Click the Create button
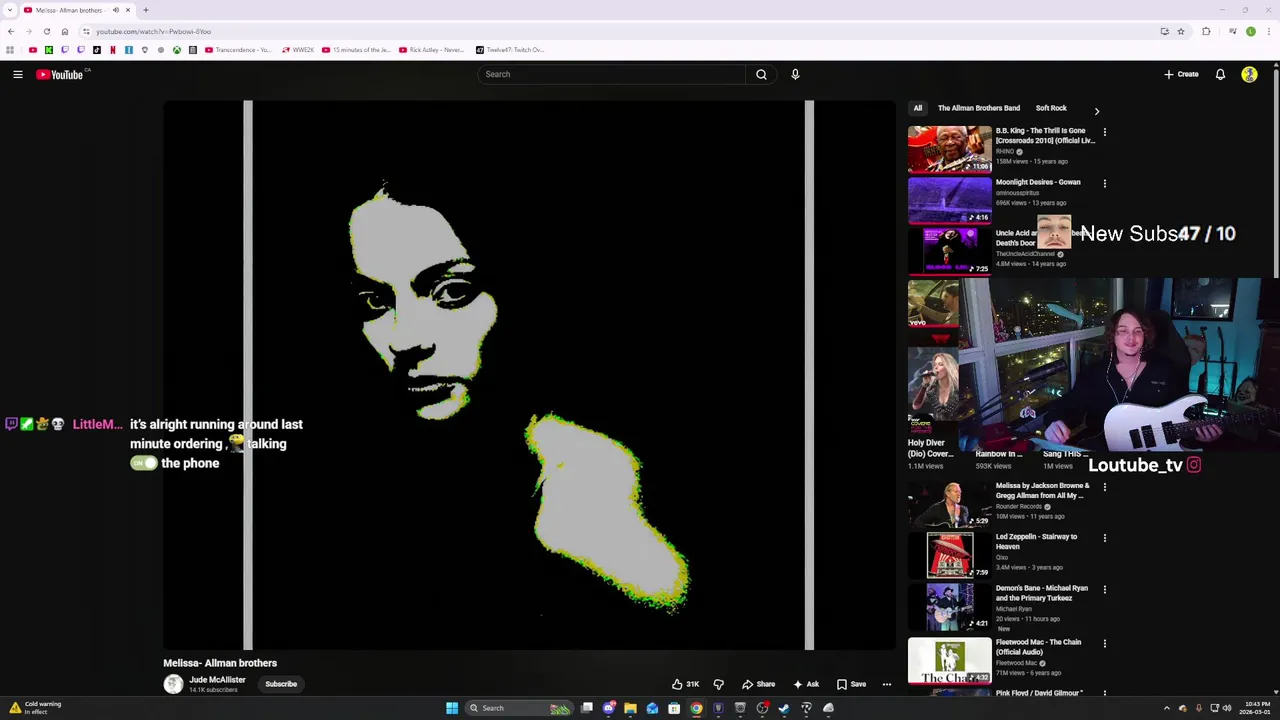This screenshot has width=1280, height=720. (x=1181, y=74)
